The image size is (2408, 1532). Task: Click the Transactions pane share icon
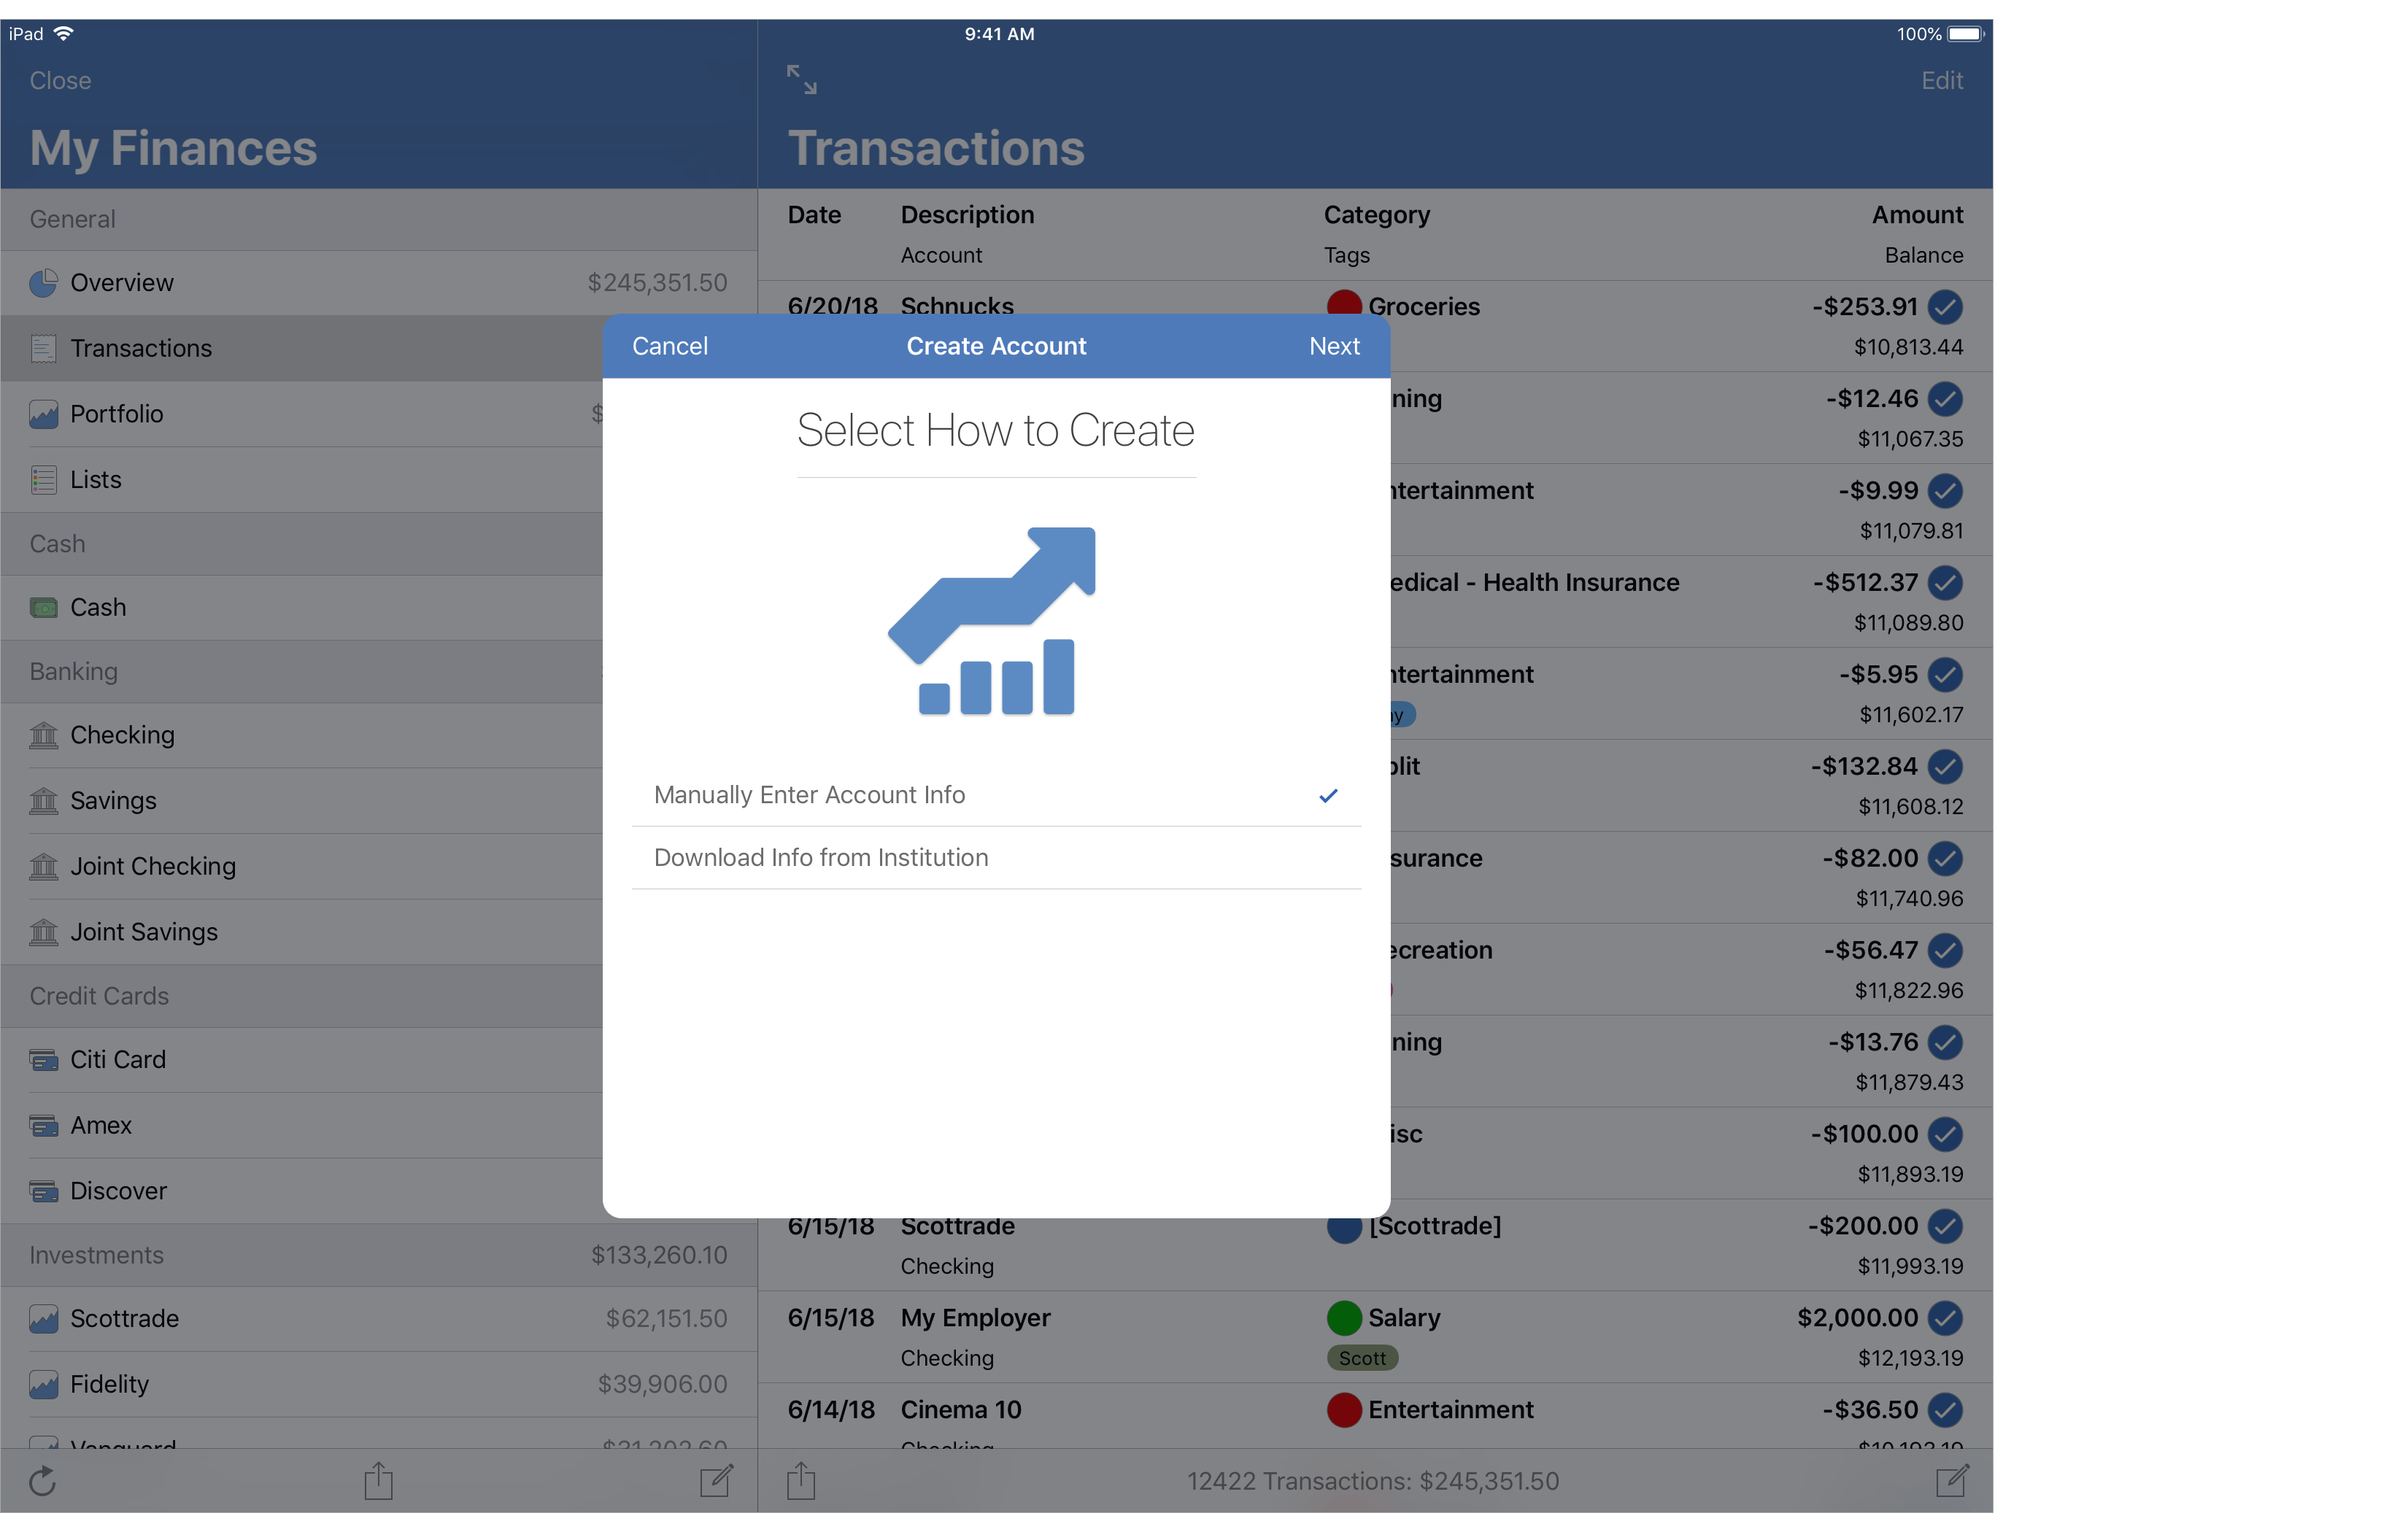(x=801, y=1480)
